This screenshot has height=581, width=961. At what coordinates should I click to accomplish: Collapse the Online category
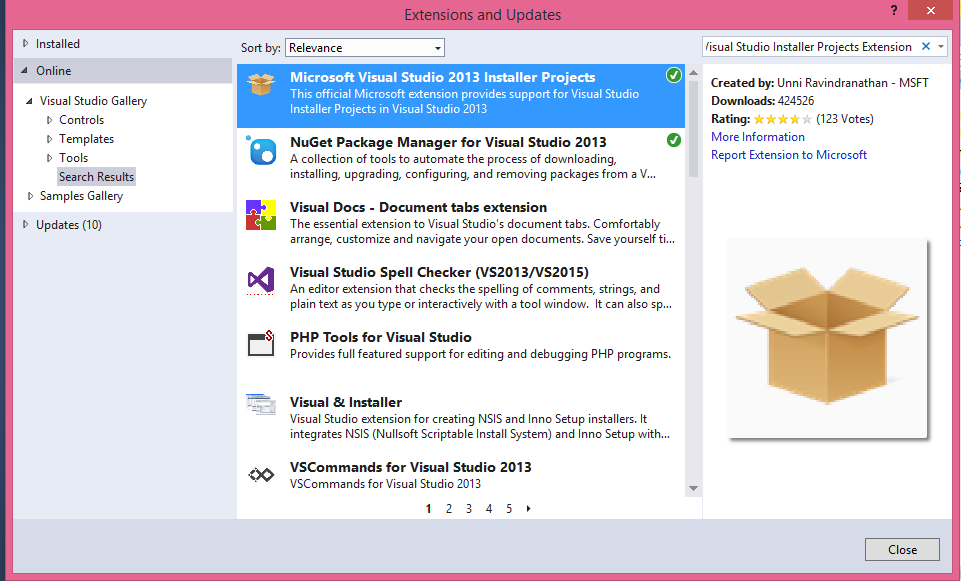point(25,70)
